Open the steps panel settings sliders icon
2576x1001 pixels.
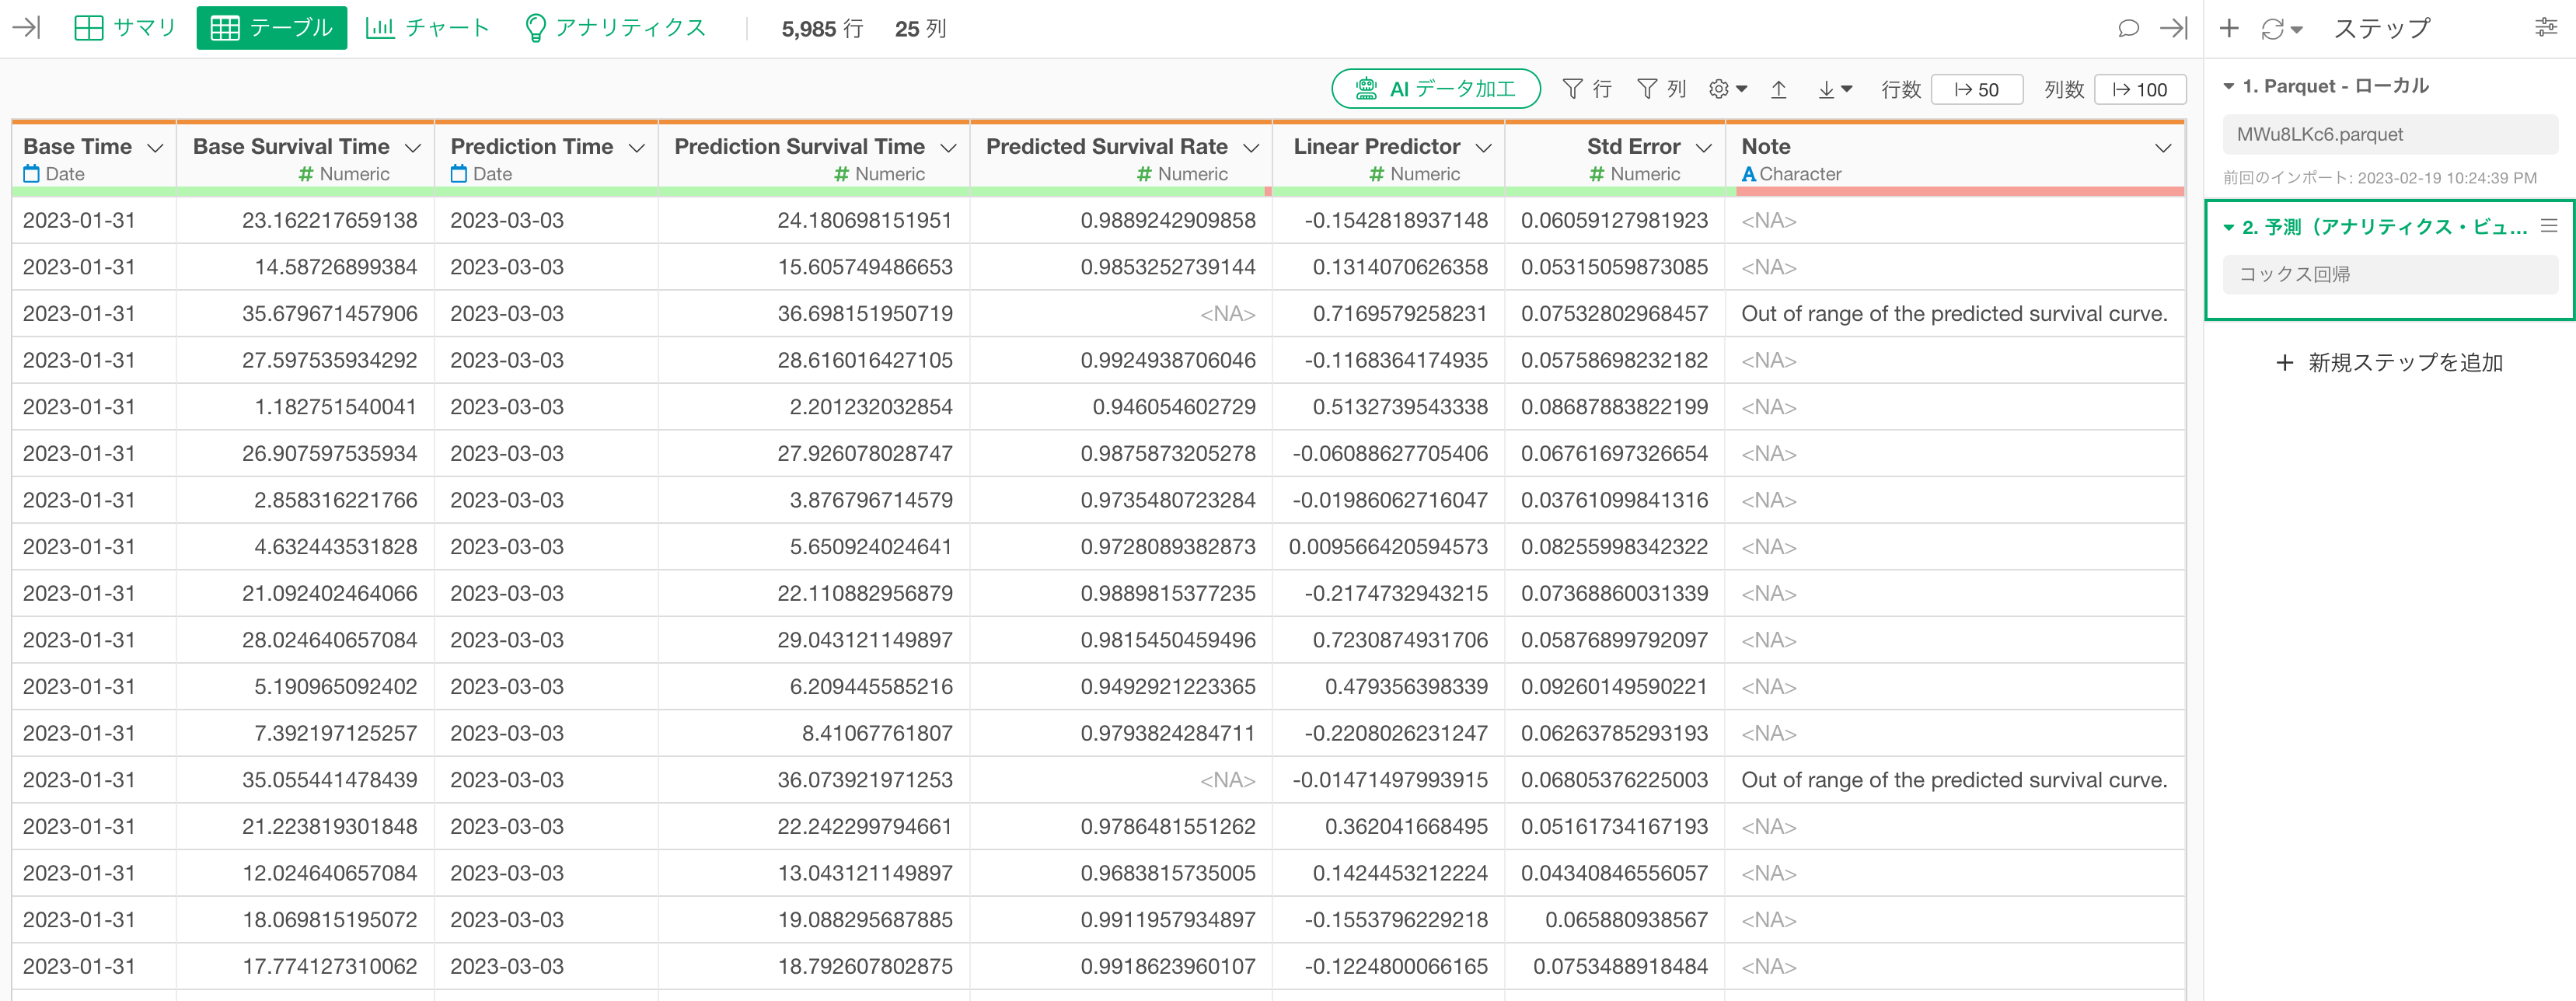click(x=2546, y=28)
